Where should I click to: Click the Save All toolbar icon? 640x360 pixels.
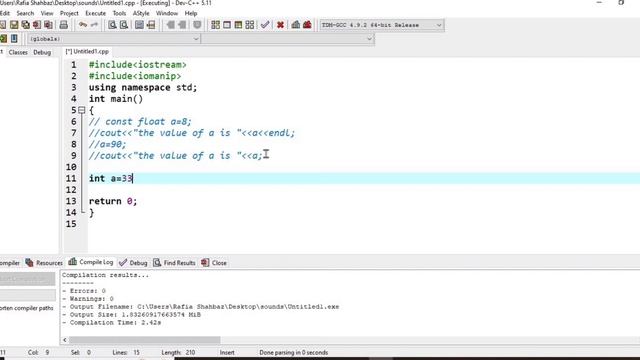point(26,25)
